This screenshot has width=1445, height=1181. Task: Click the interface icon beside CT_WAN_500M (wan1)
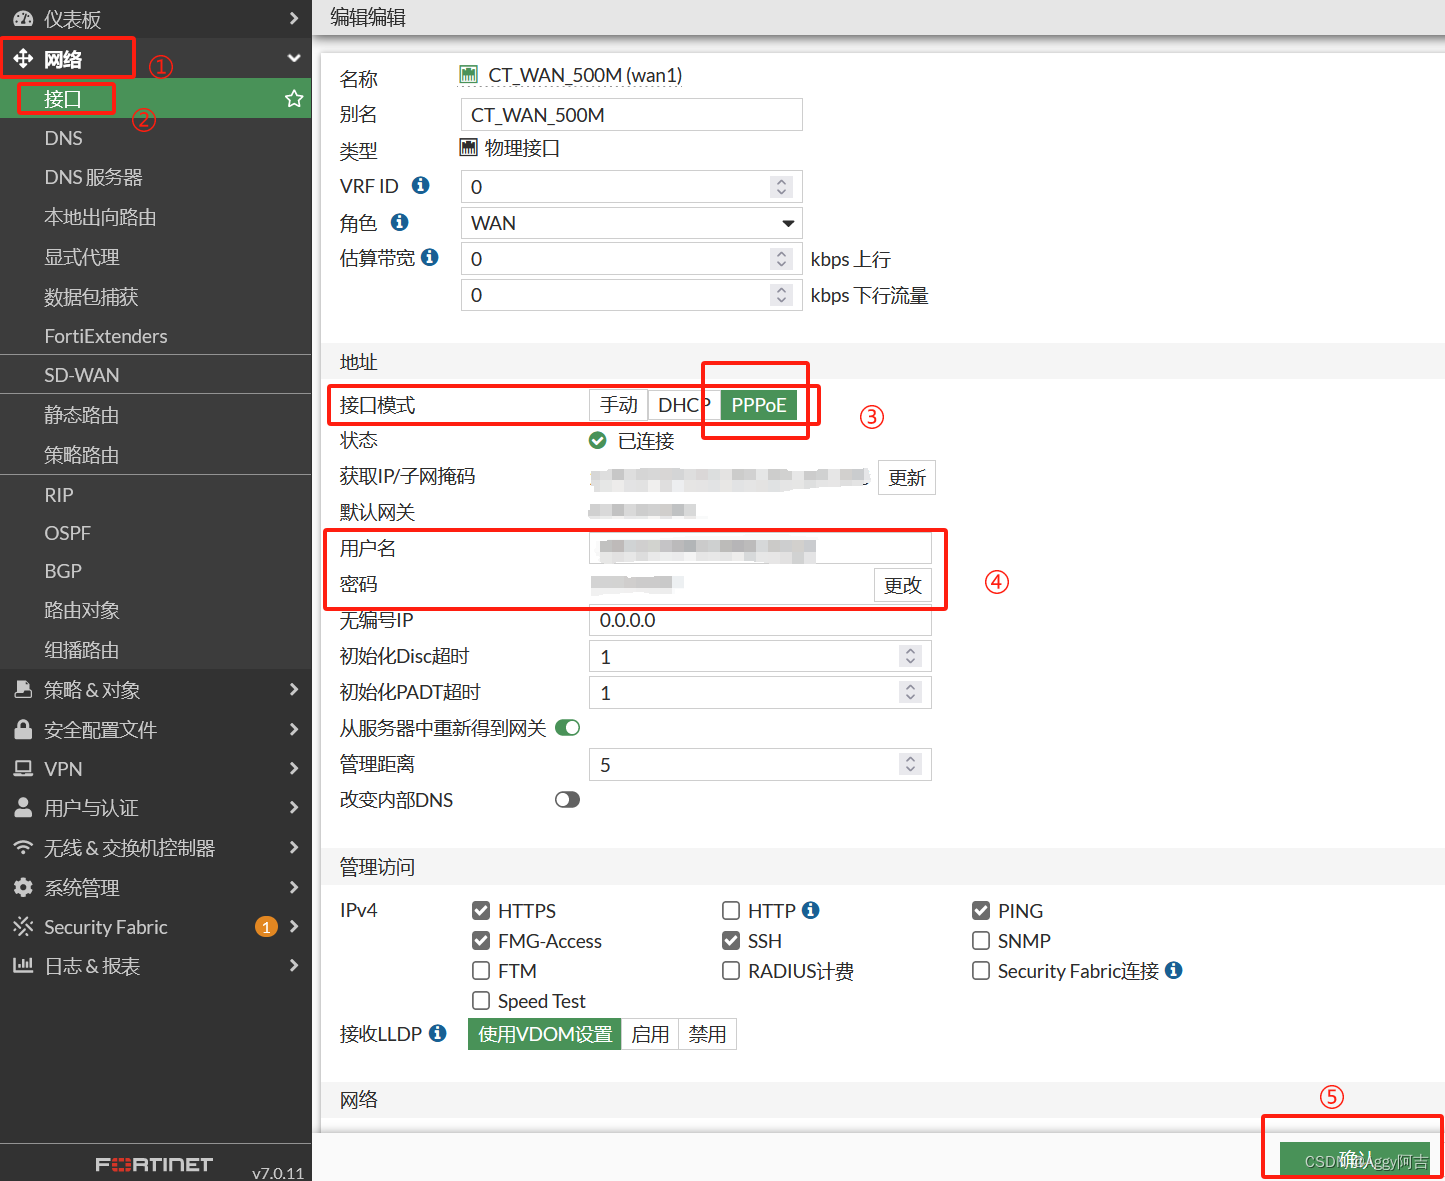[x=468, y=74]
